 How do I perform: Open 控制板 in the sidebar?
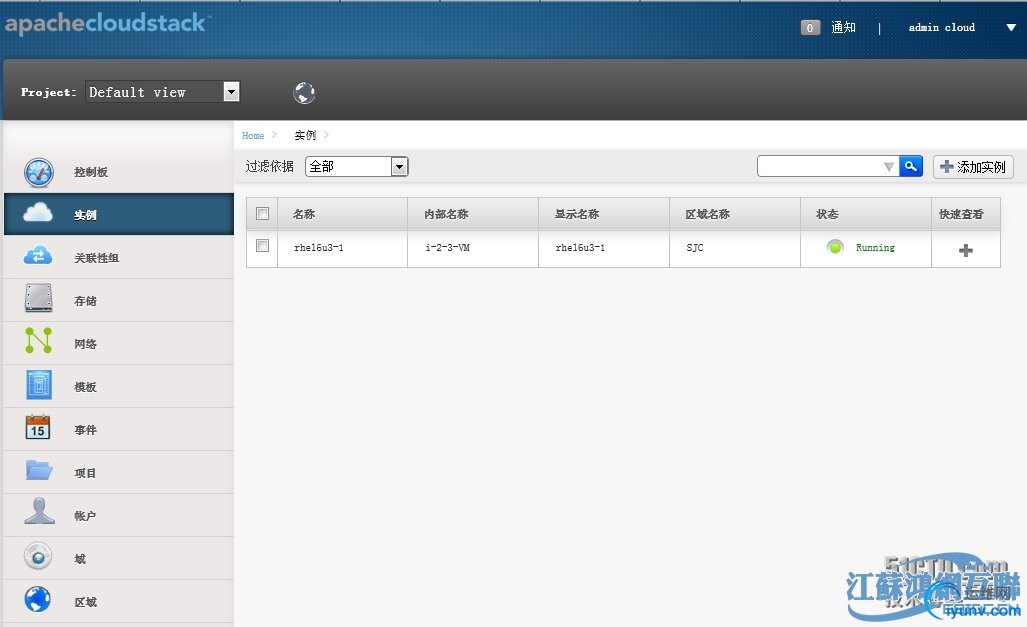pyautogui.click(x=119, y=172)
